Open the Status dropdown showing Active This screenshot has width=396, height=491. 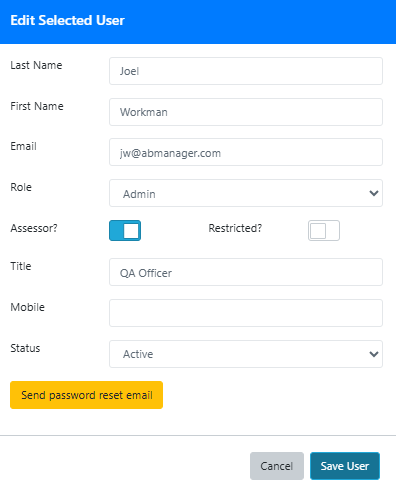(x=246, y=354)
